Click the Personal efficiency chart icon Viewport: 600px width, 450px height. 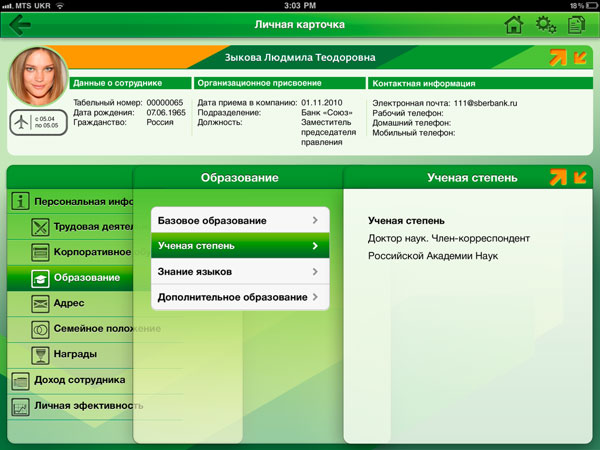(20, 406)
